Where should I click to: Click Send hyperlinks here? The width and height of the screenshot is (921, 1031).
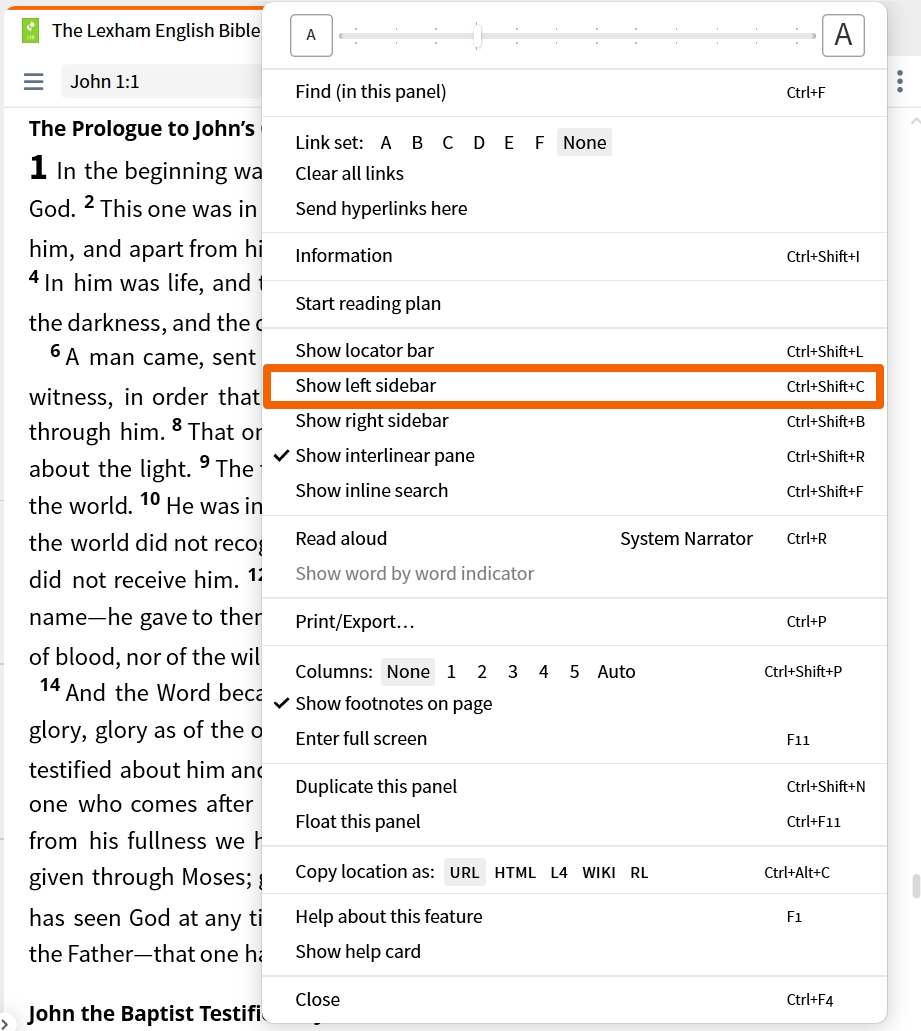[575, 208]
